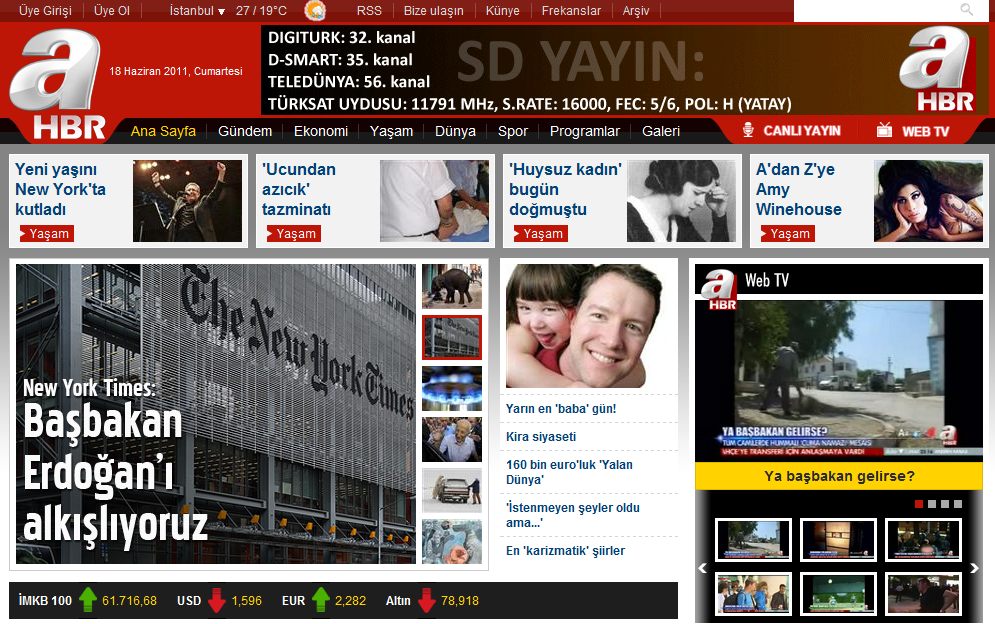Click the search magnifier icon

[966, 9]
